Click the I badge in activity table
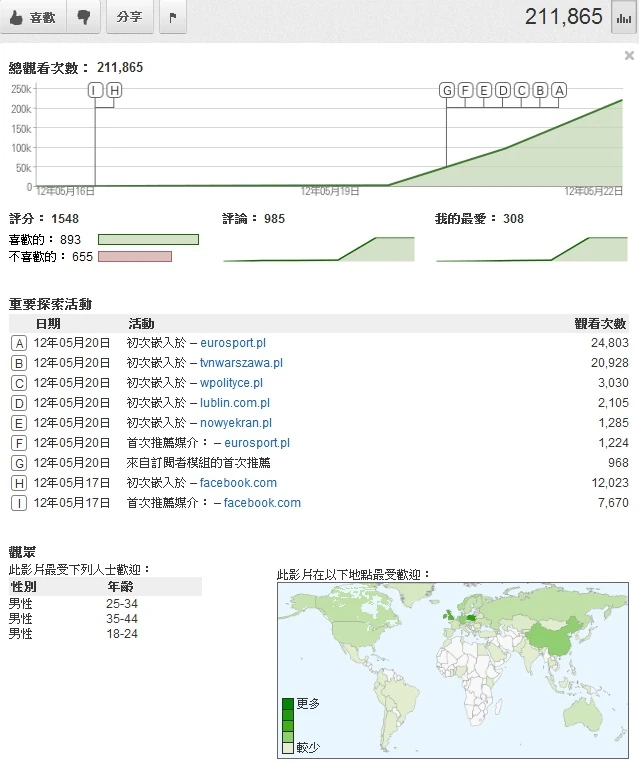This screenshot has width=639, height=767. 19,503
